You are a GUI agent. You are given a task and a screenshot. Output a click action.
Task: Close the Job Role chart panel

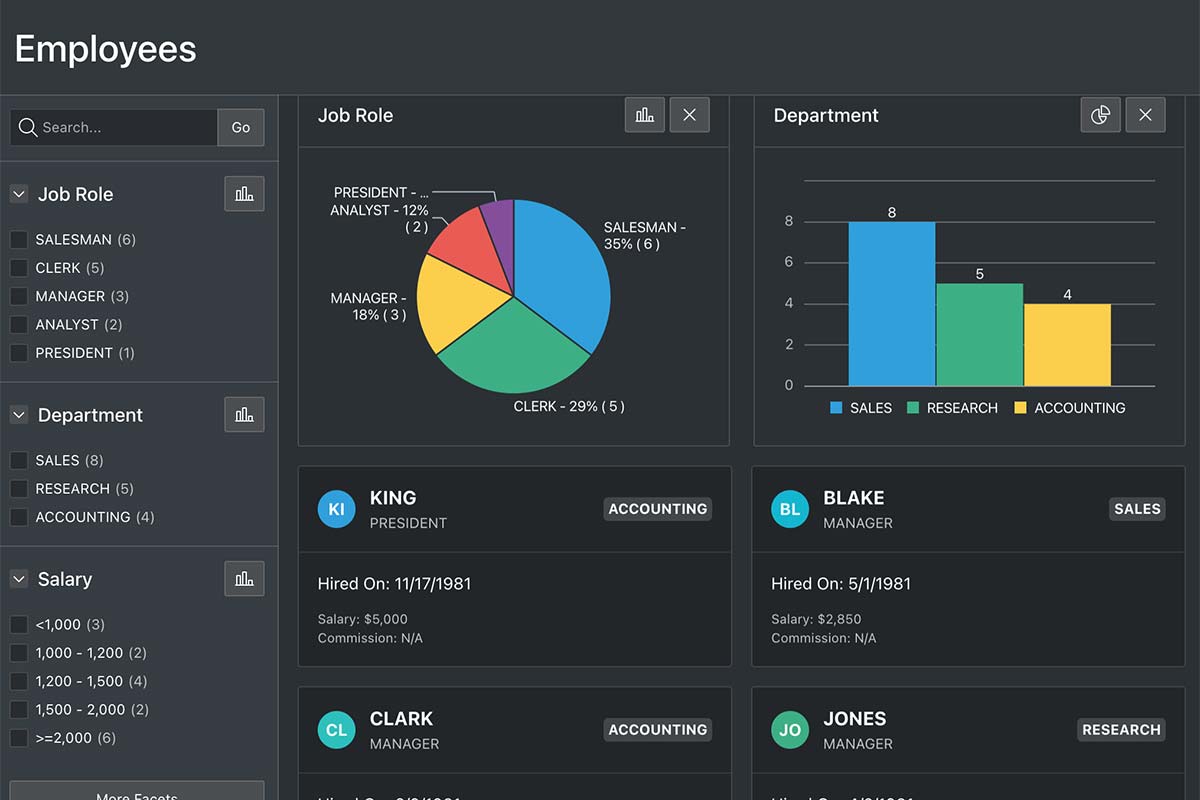pyautogui.click(x=689, y=115)
